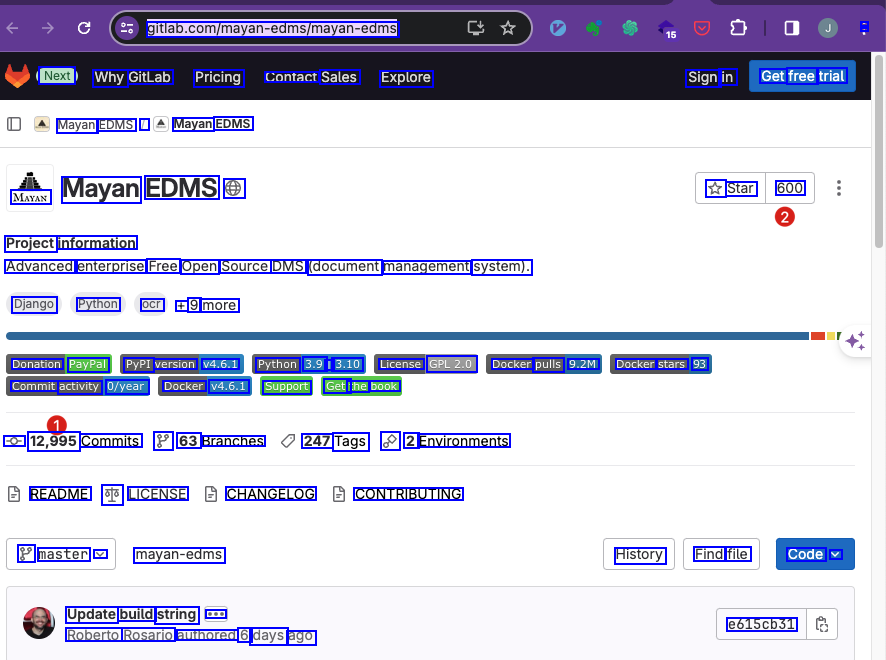Click the star icon to star project
The width and height of the screenshot is (886, 660).
point(715,188)
